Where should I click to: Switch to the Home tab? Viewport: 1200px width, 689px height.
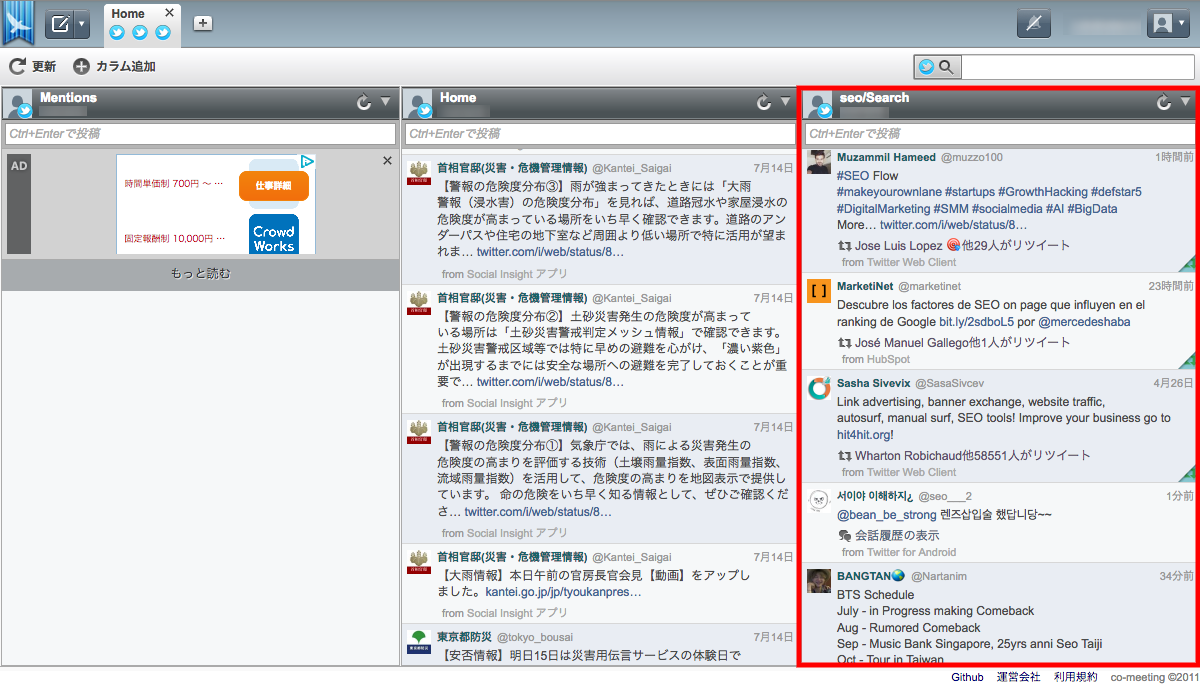coord(128,14)
